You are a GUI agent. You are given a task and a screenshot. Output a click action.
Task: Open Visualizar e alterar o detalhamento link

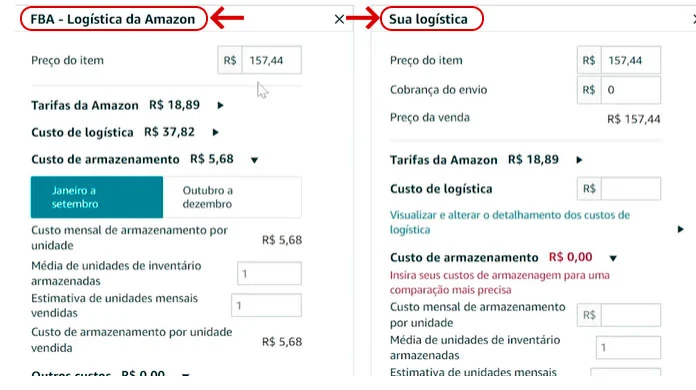510,222
